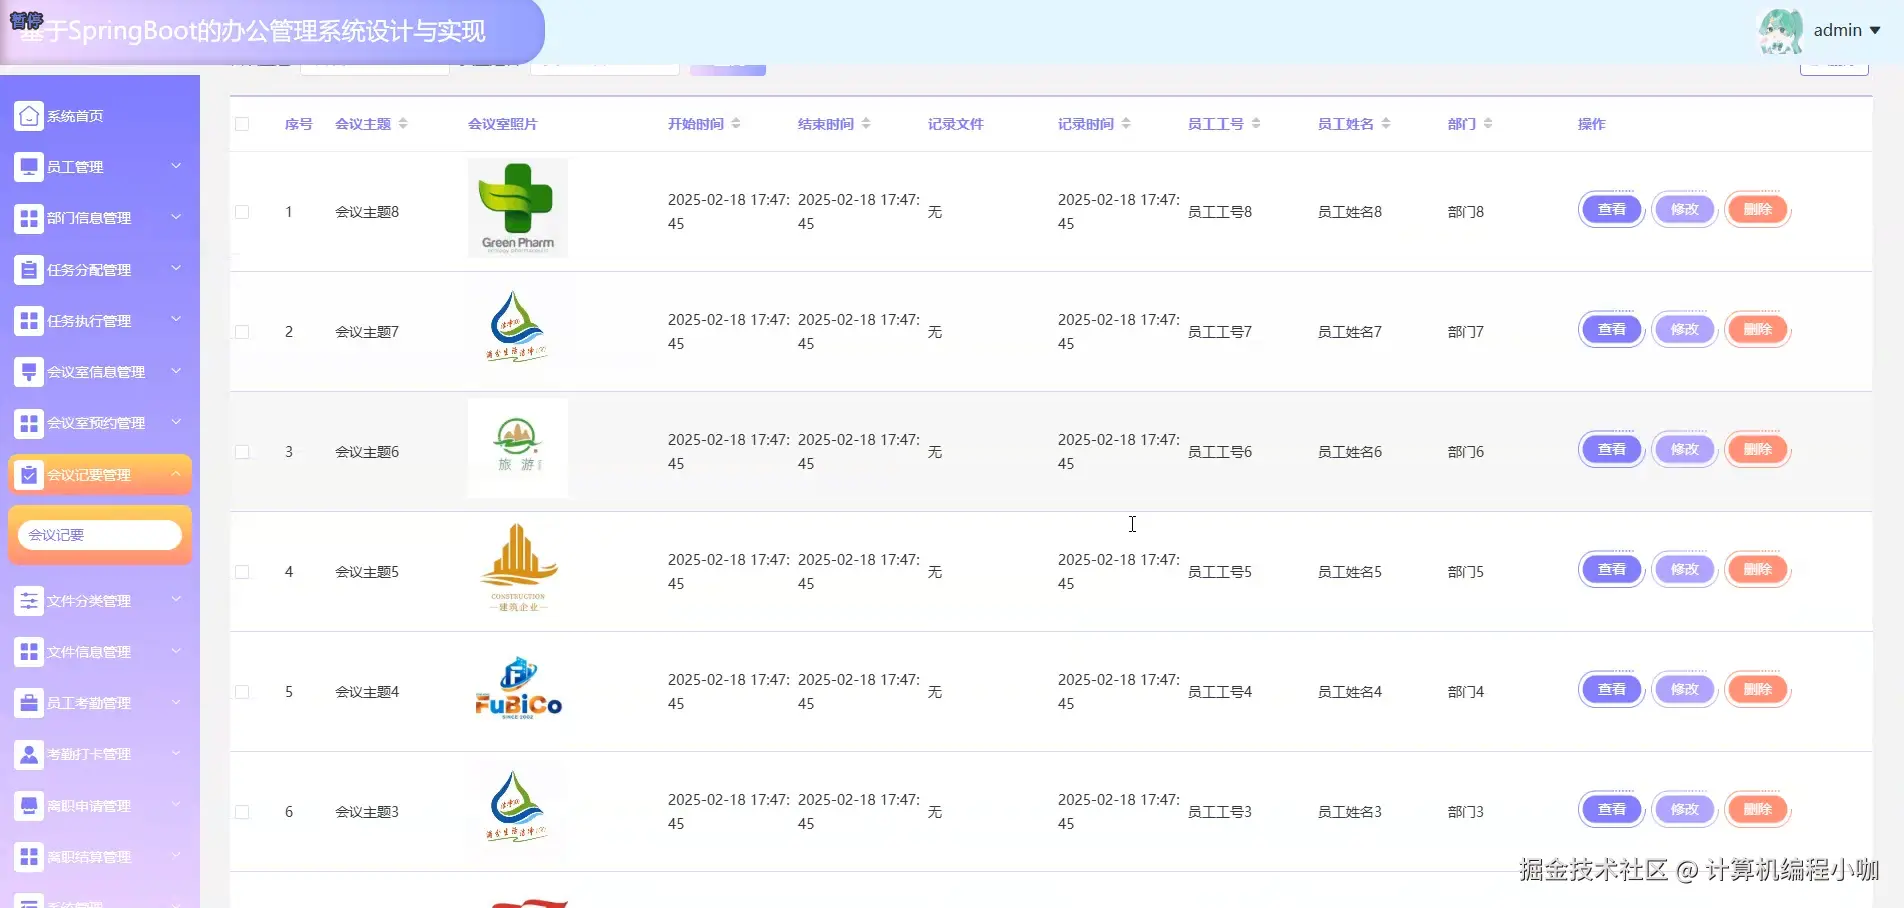Screen dimensions: 1904x908
Task: Click 查看 button for 会议主题8
Action: (x=1612, y=210)
